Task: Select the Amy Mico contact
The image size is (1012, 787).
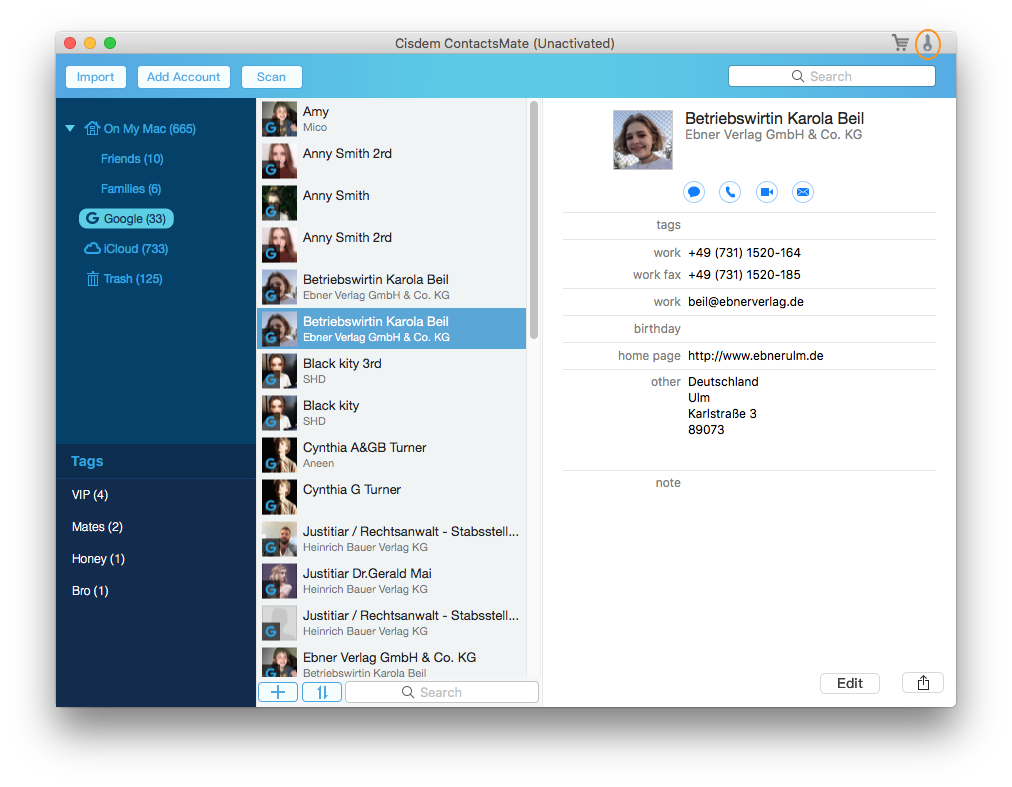Action: (392, 119)
